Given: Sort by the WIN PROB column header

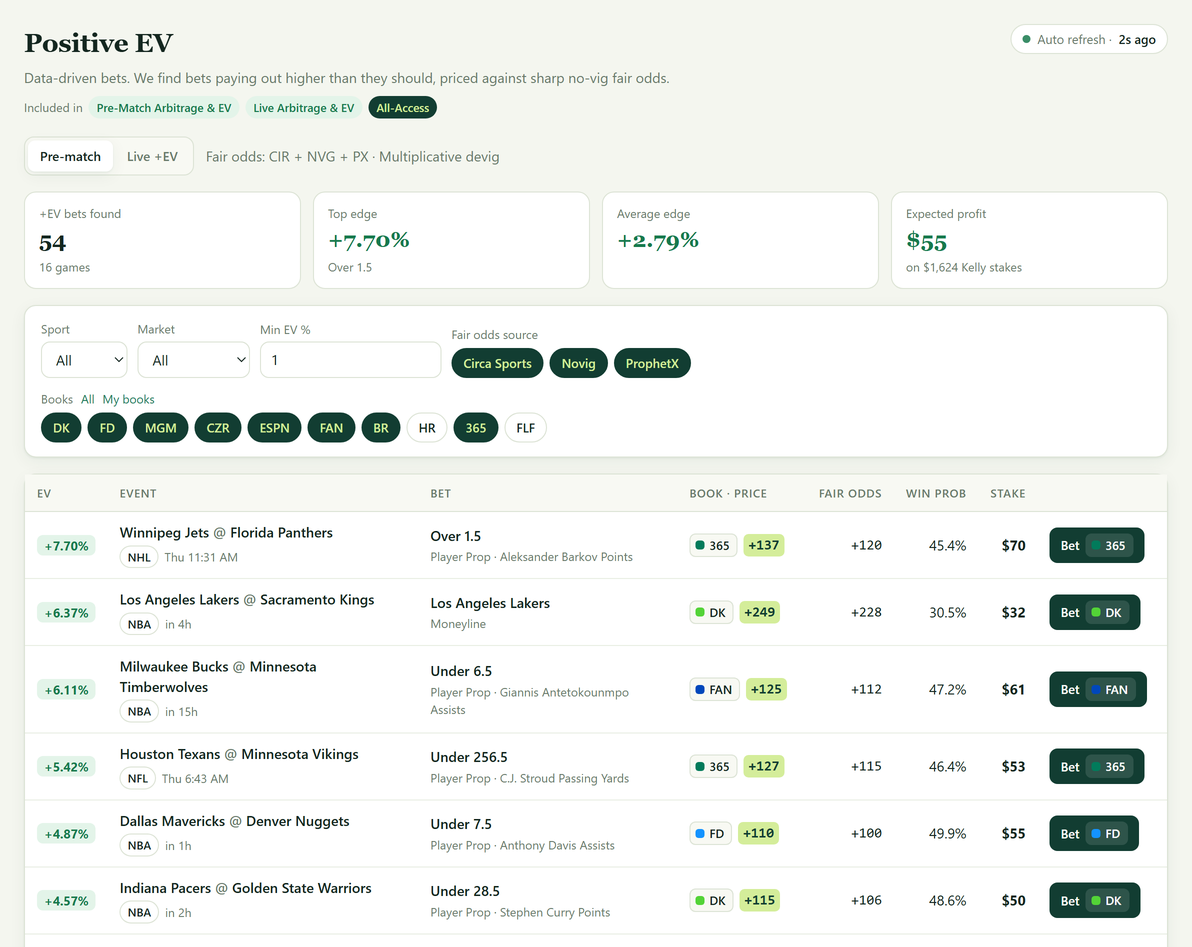Looking at the screenshot, I should 936,493.
